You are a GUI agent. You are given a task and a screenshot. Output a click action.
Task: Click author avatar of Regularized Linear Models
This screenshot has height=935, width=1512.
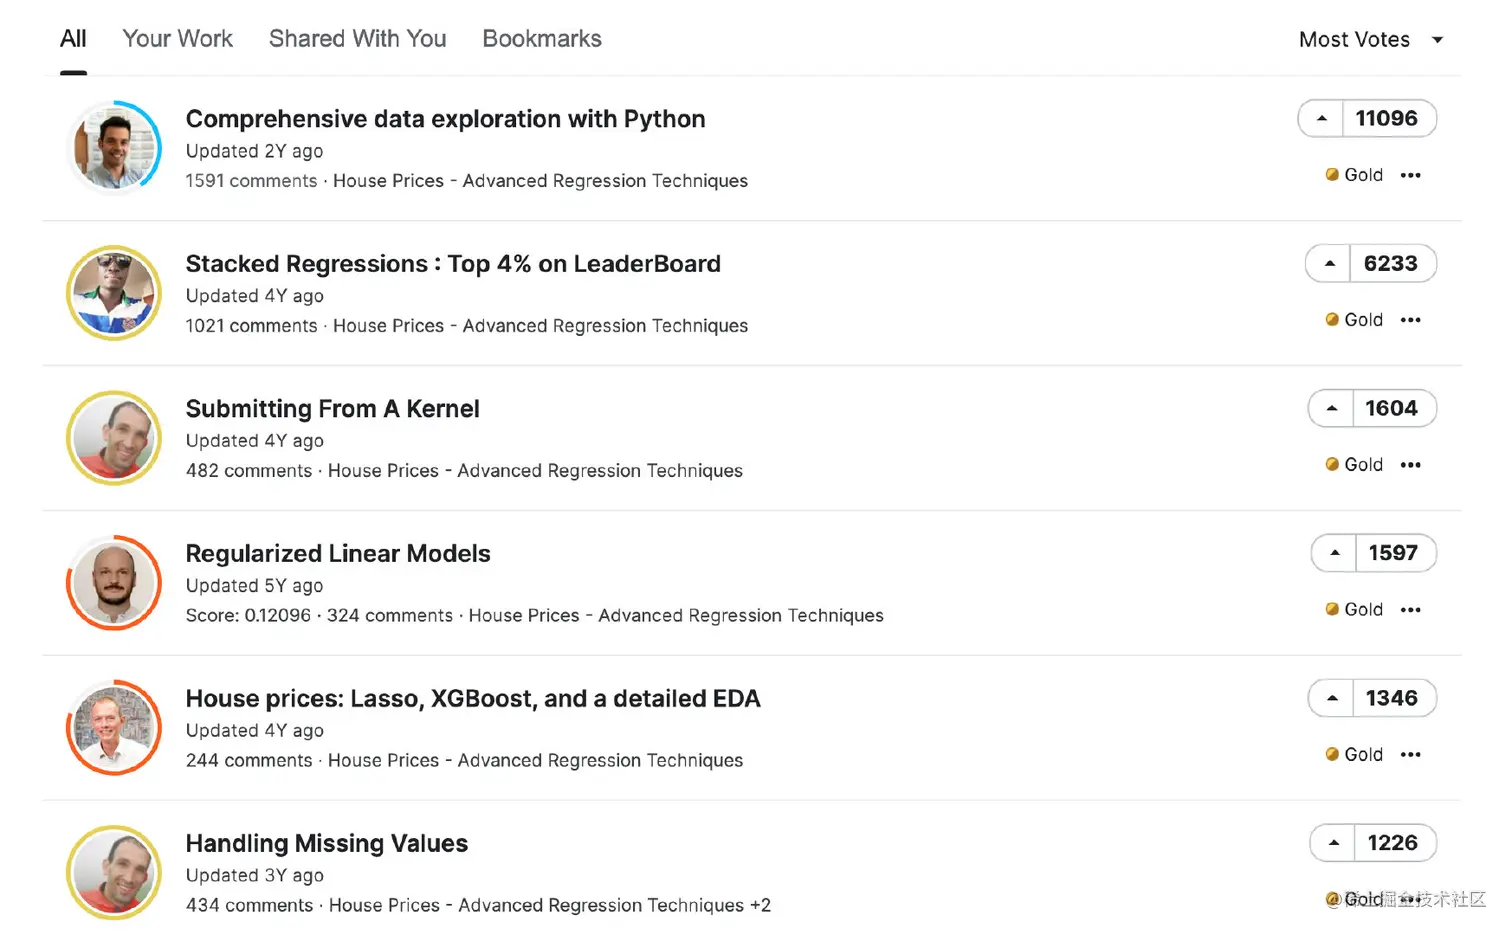pyautogui.click(x=114, y=583)
